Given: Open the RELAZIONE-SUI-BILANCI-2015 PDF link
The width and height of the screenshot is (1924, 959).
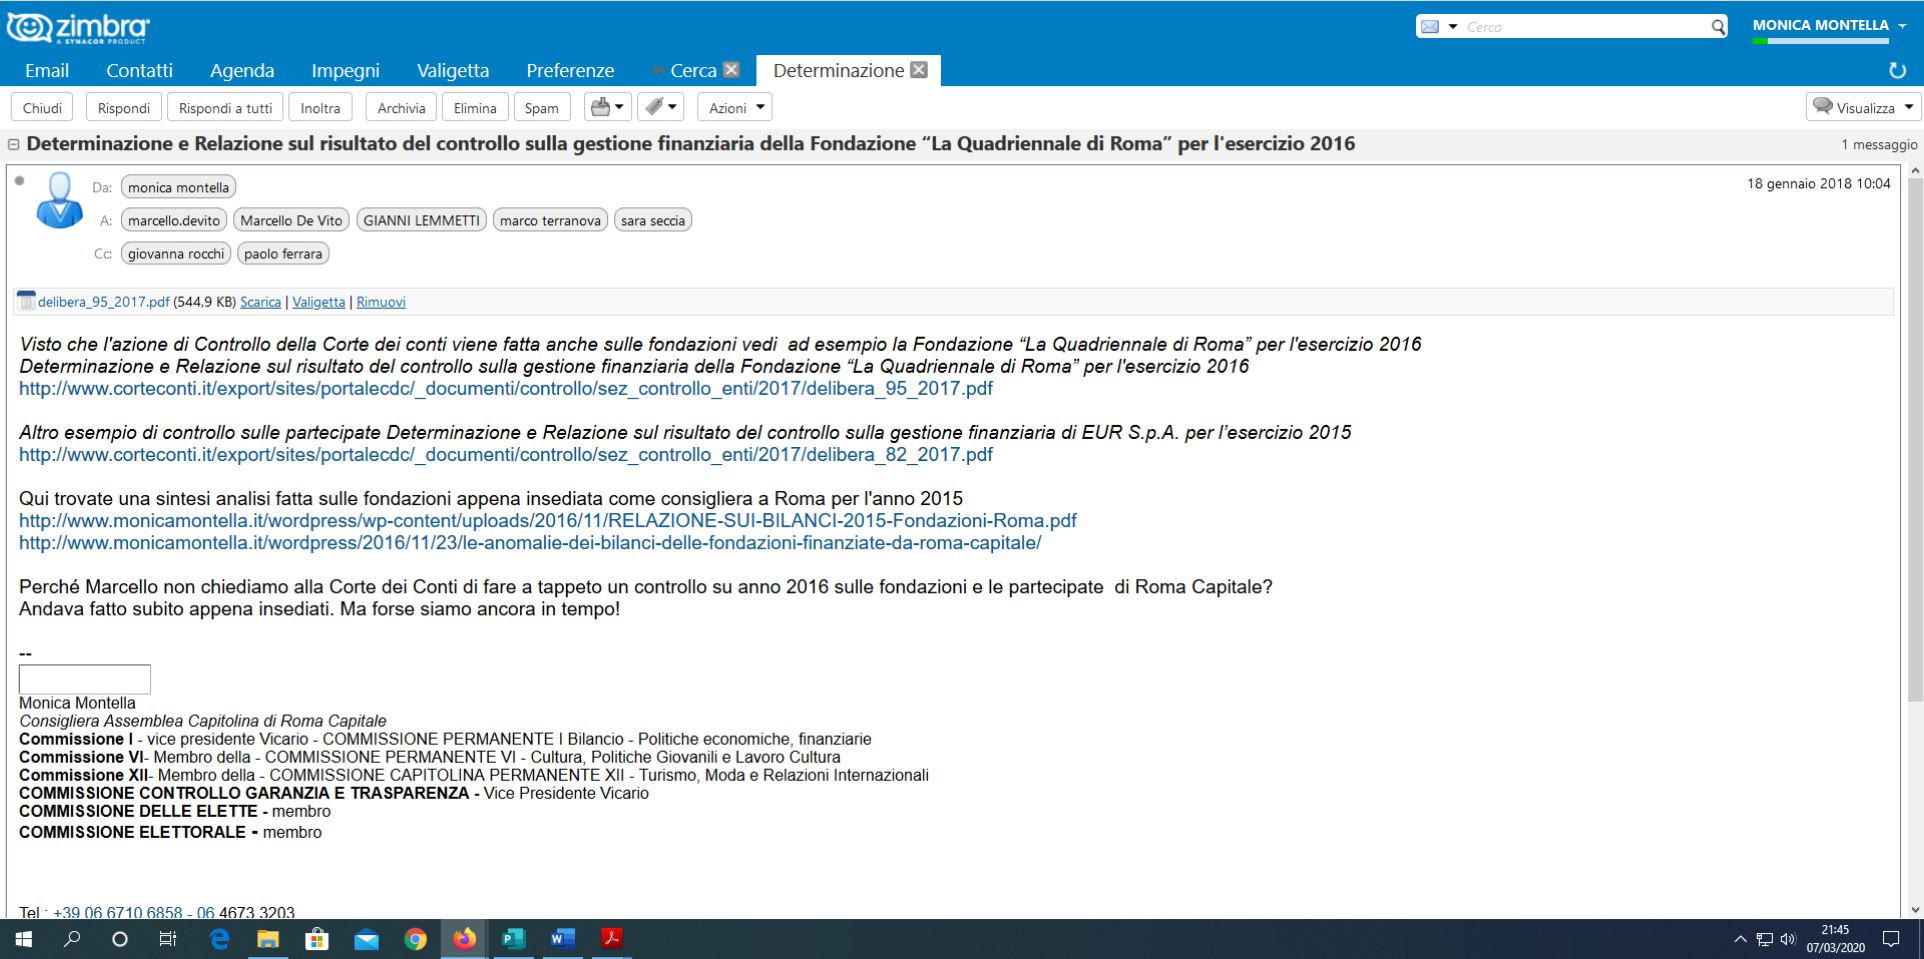Looking at the screenshot, I should click(548, 520).
